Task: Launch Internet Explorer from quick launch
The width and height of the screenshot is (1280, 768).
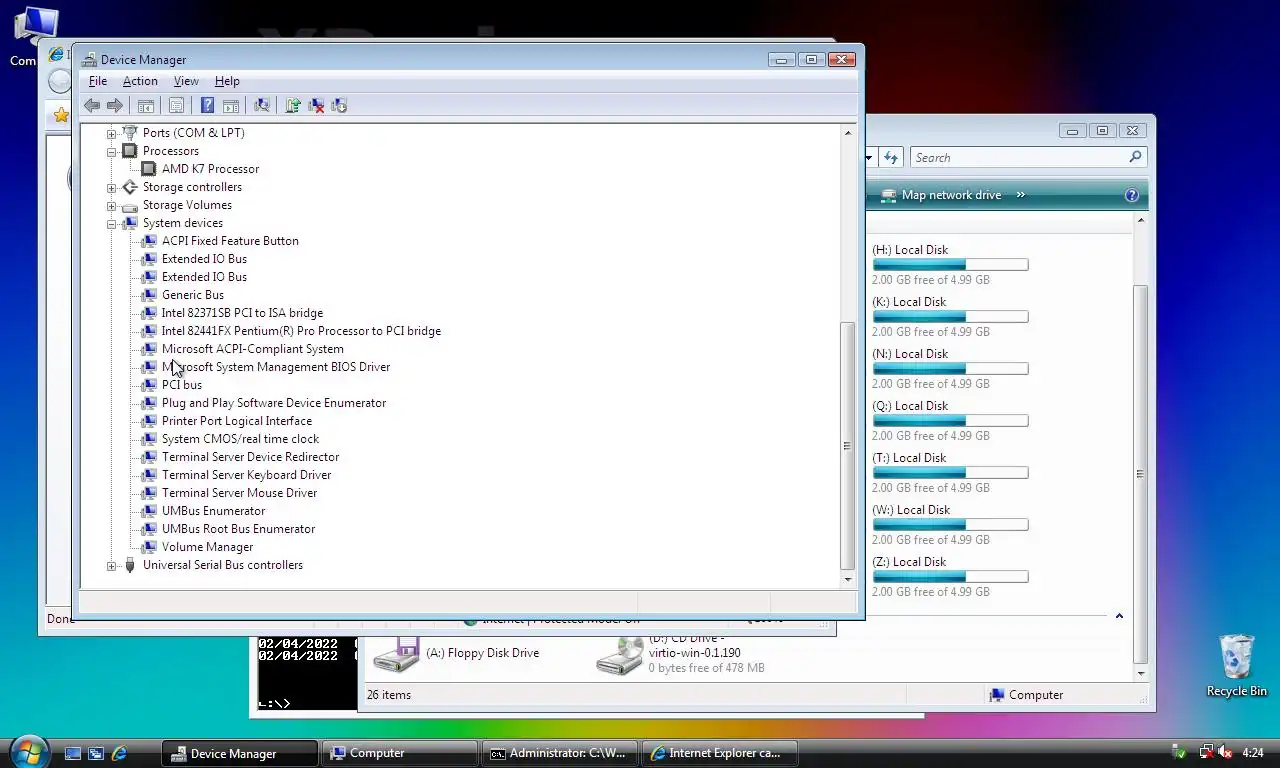Action: [119, 753]
